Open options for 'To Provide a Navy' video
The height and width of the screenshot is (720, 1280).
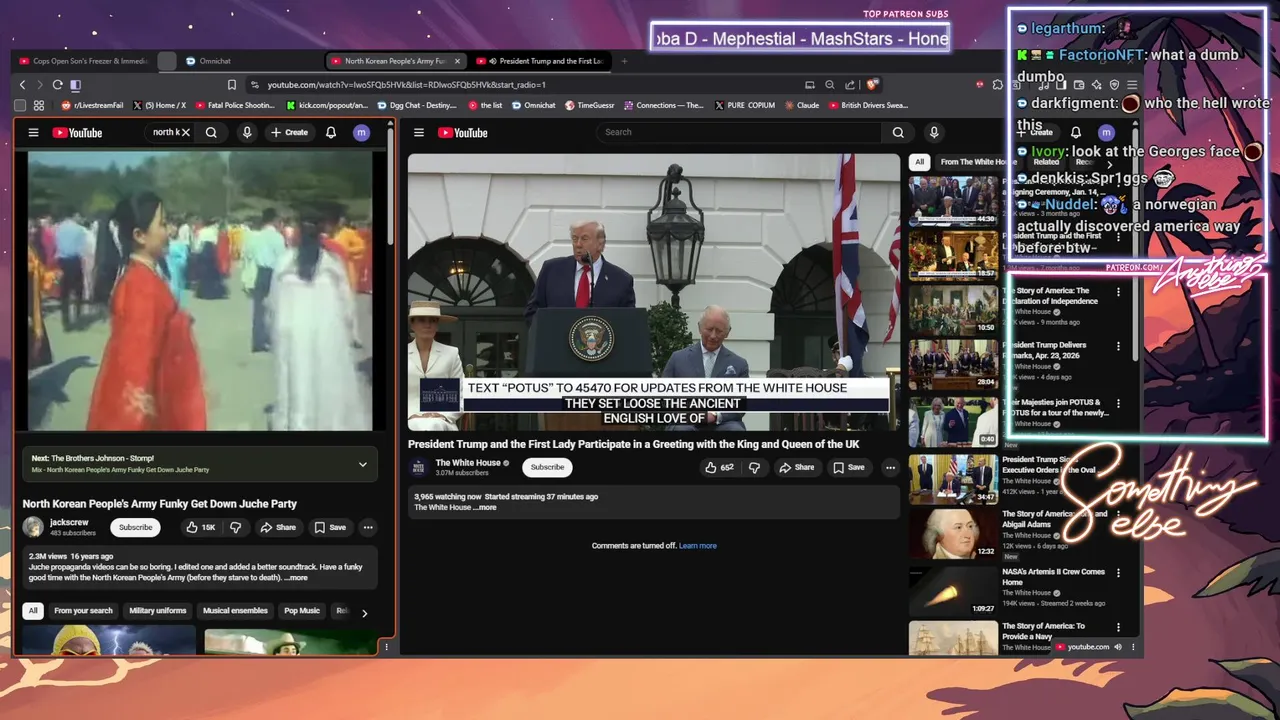pyautogui.click(x=1118, y=628)
